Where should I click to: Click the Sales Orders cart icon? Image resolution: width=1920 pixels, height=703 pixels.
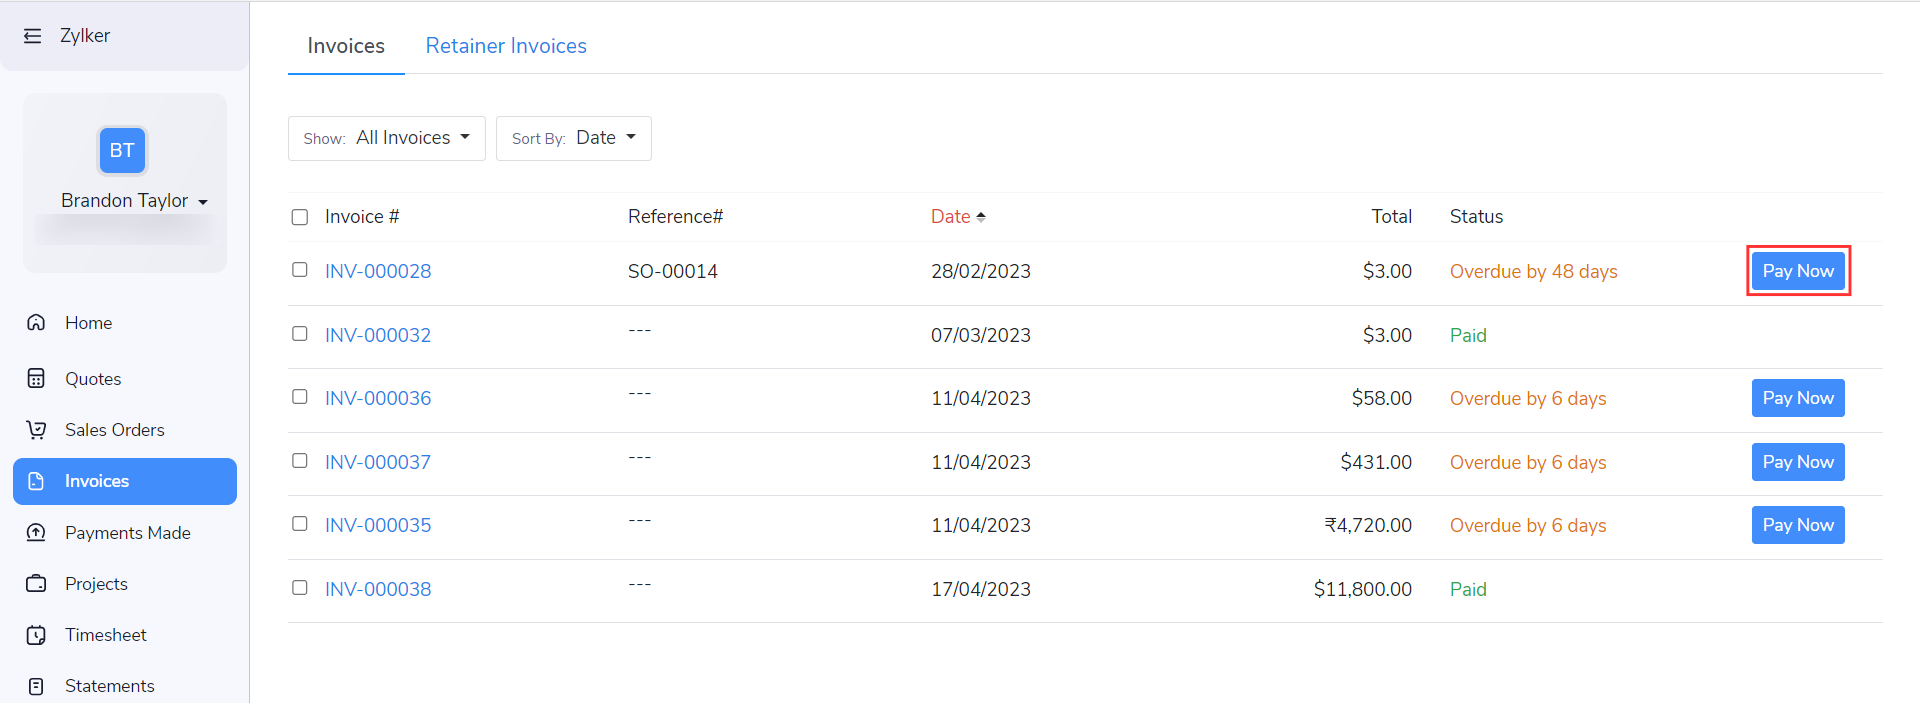coord(36,429)
